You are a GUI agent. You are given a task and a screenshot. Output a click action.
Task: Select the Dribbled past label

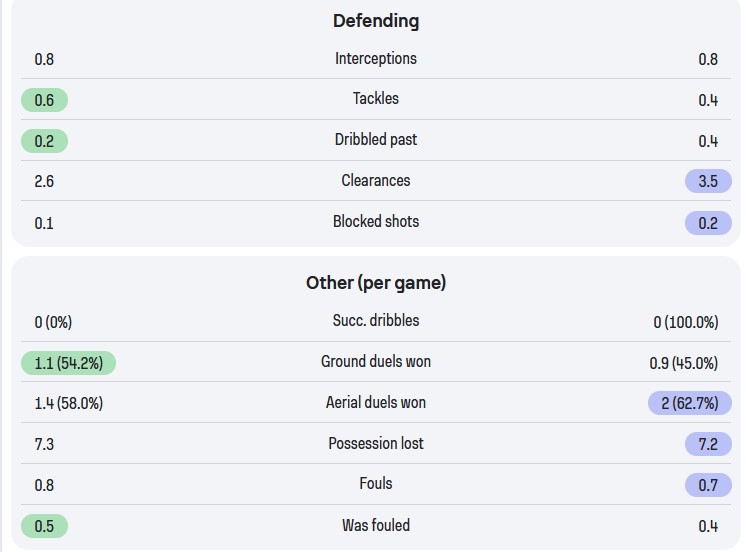coord(376,139)
